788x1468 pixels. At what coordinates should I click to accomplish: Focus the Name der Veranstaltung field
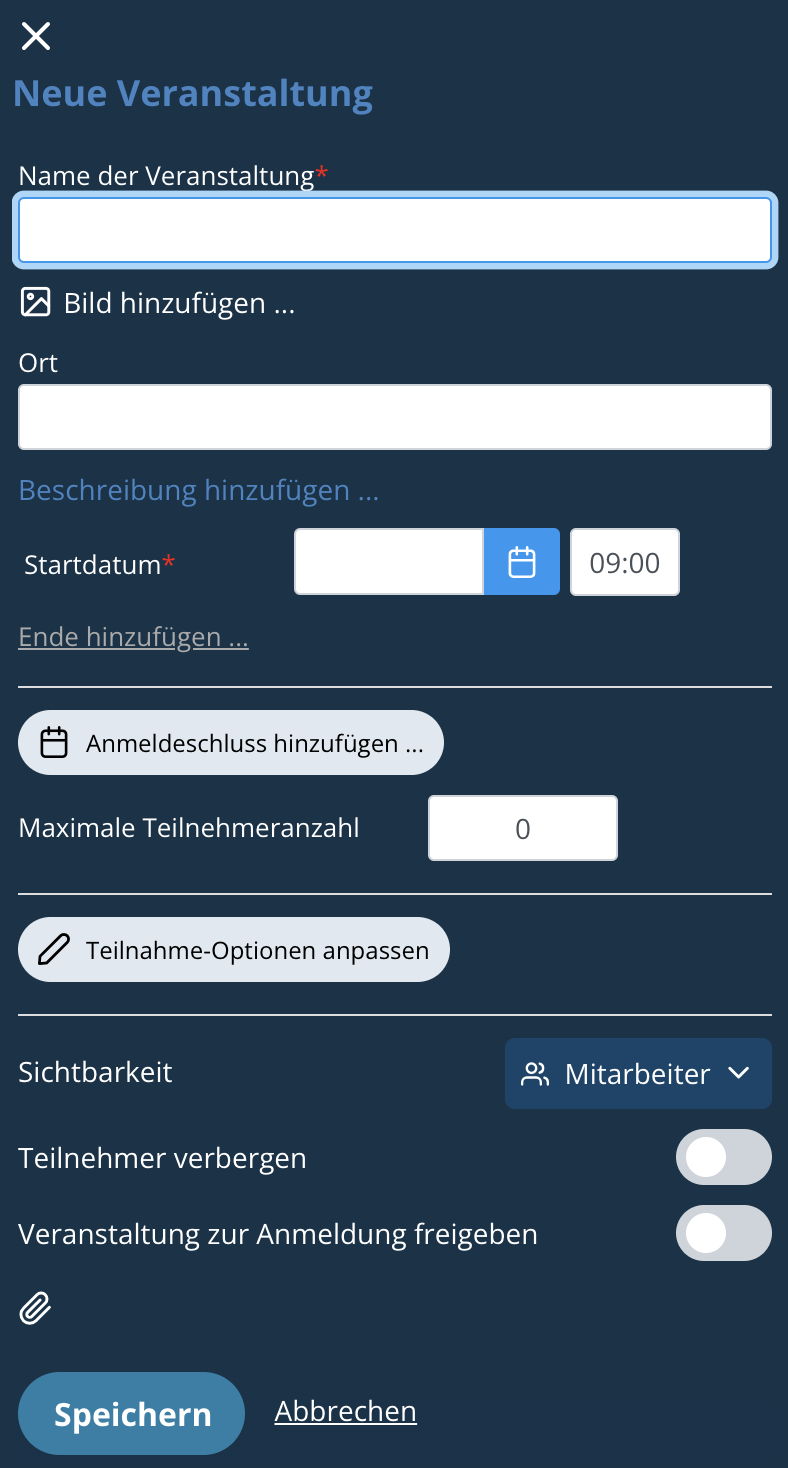(x=394, y=230)
